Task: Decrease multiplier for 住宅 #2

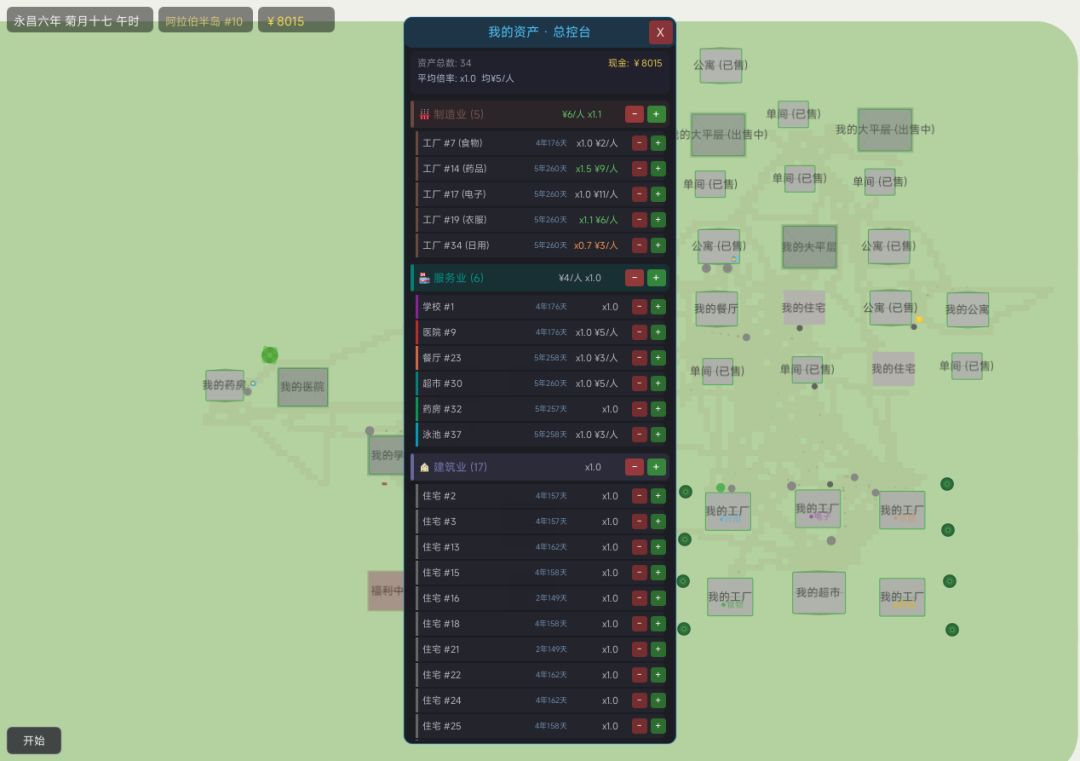Action: coord(640,496)
